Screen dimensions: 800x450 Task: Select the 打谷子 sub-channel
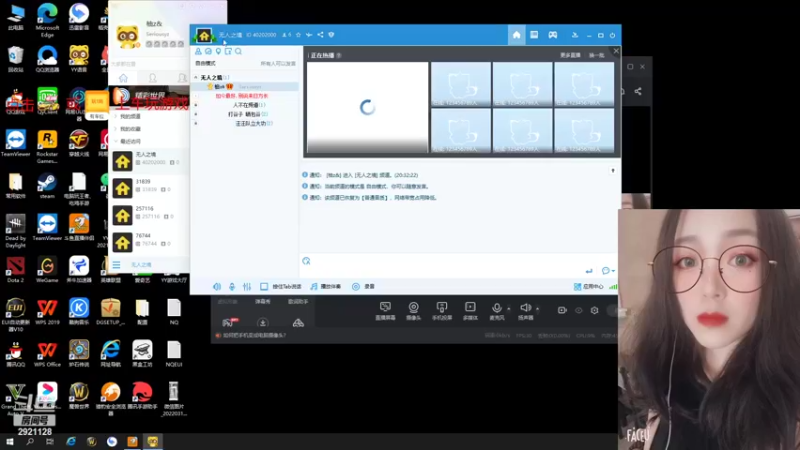247,114
